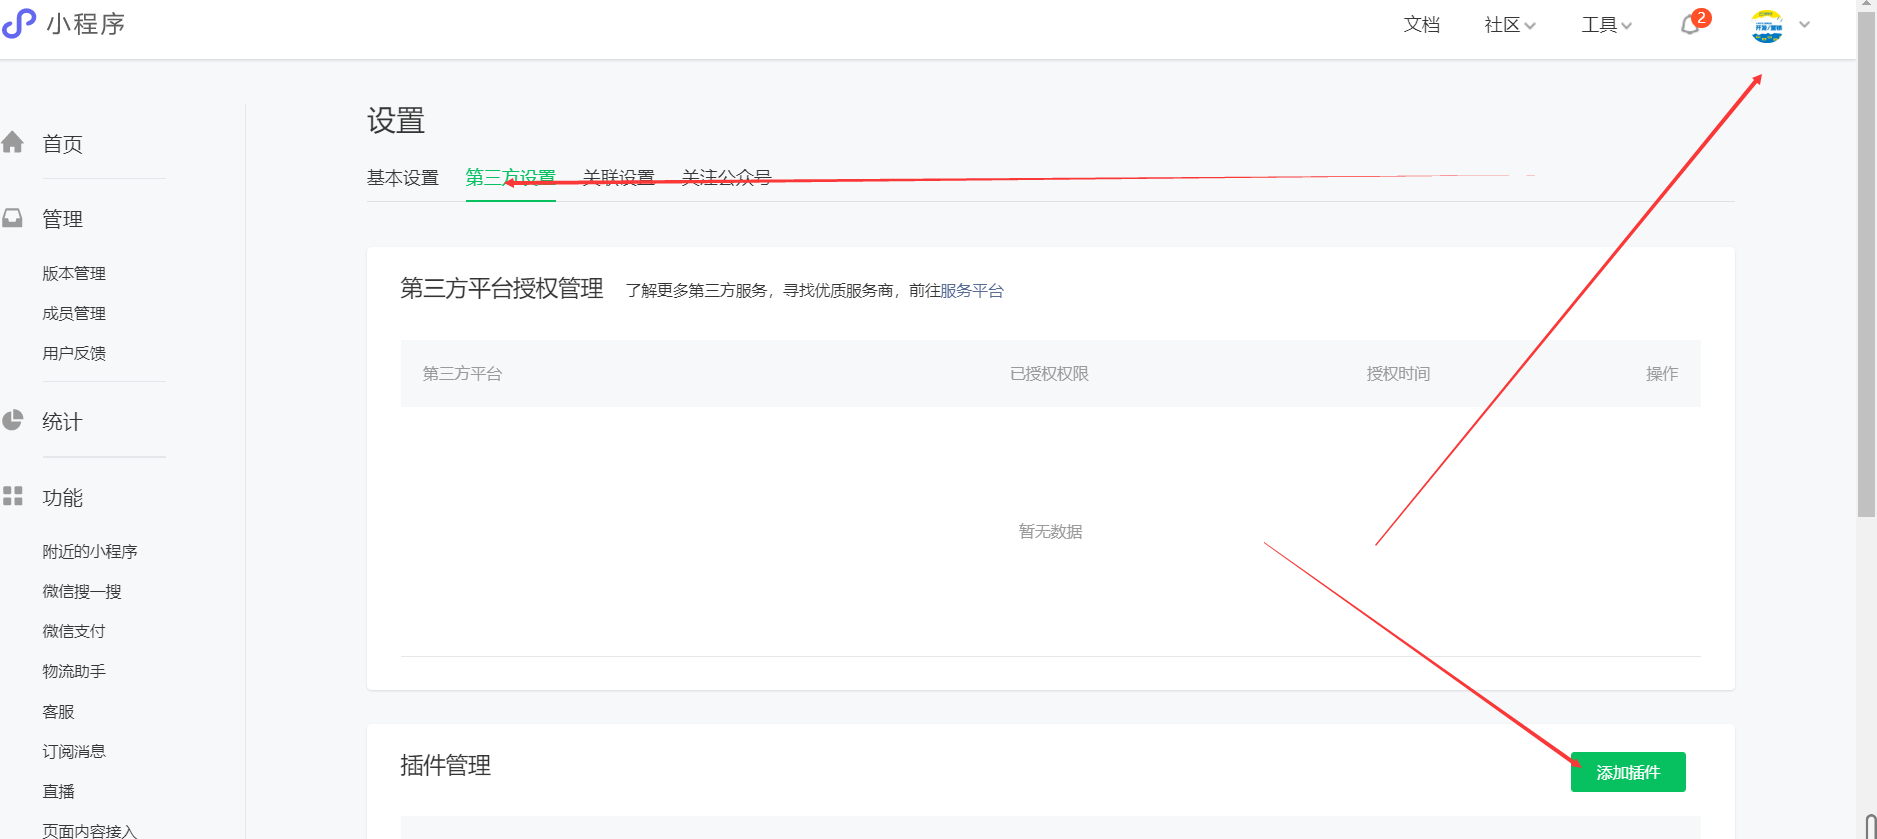Click the Mini Program logo icon
Image resolution: width=1877 pixels, height=839 pixels.
coord(19,23)
